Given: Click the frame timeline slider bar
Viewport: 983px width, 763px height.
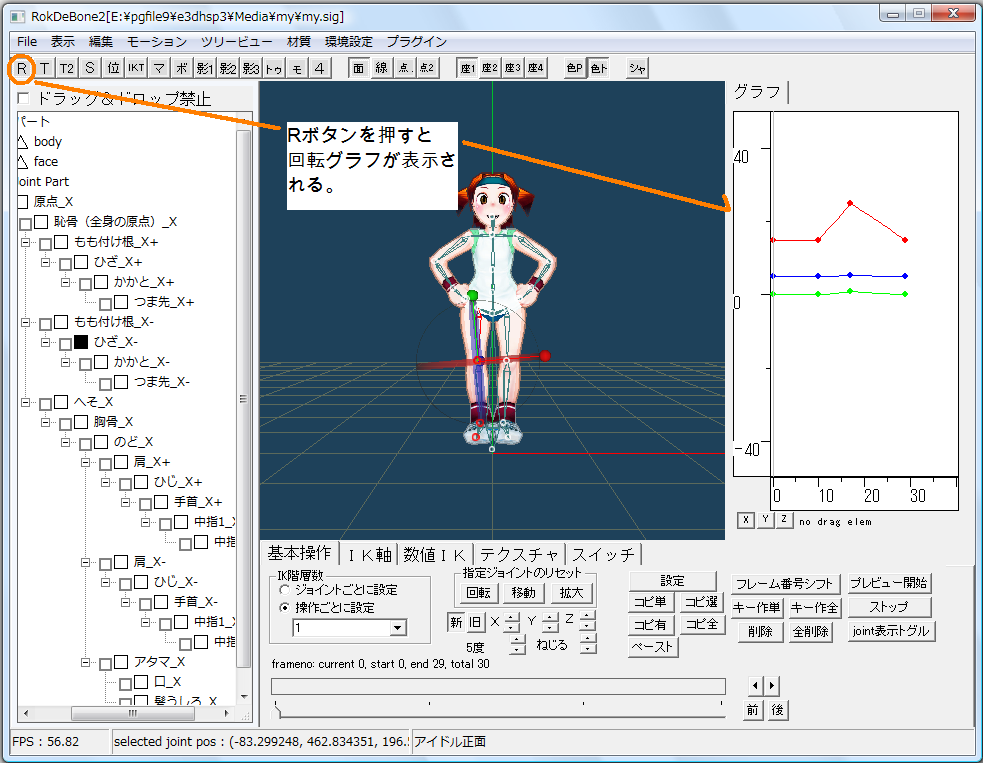Looking at the screenshot, I should coord(498,686).
